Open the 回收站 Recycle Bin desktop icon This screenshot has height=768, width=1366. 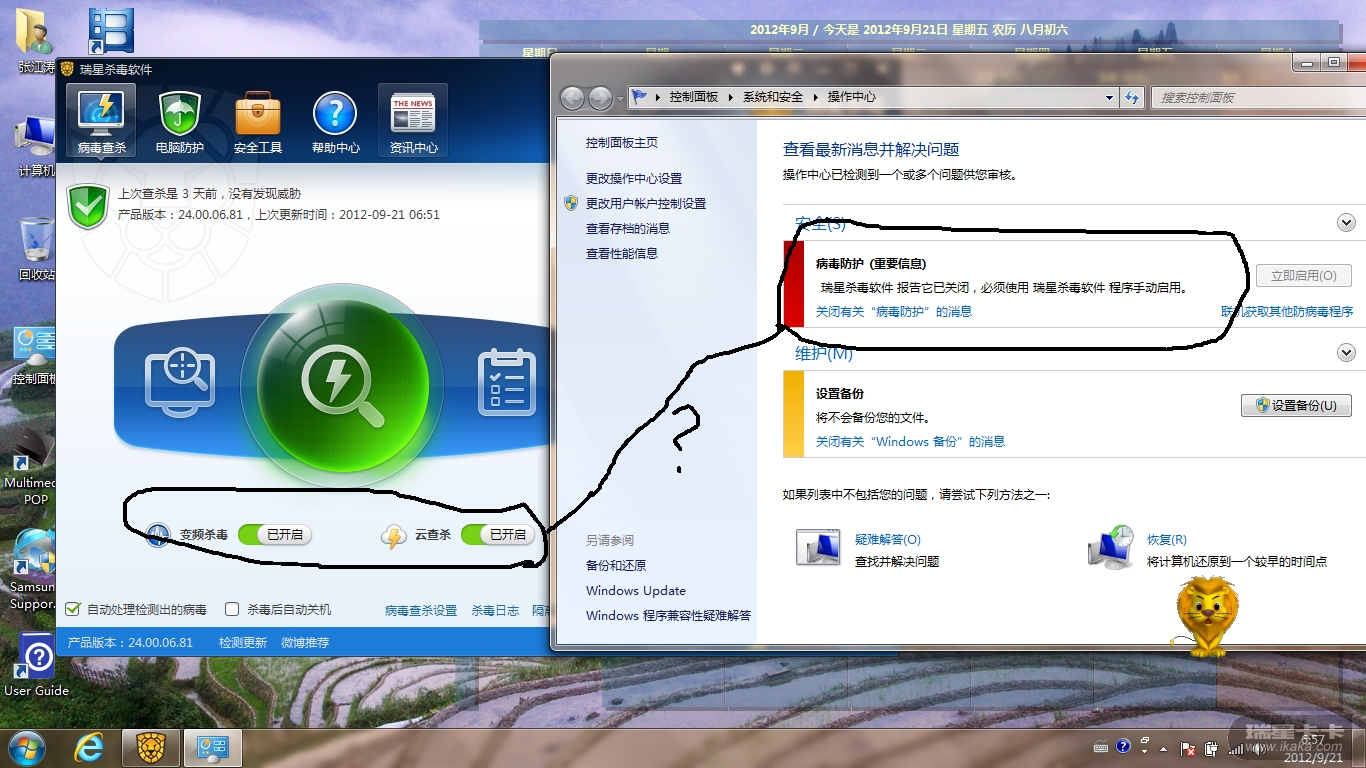(37, 249)
